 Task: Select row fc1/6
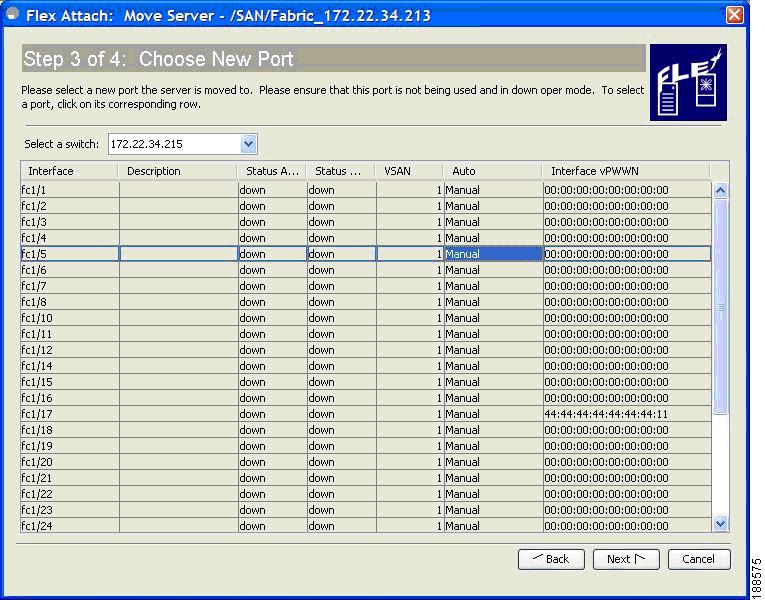point(366,270)
